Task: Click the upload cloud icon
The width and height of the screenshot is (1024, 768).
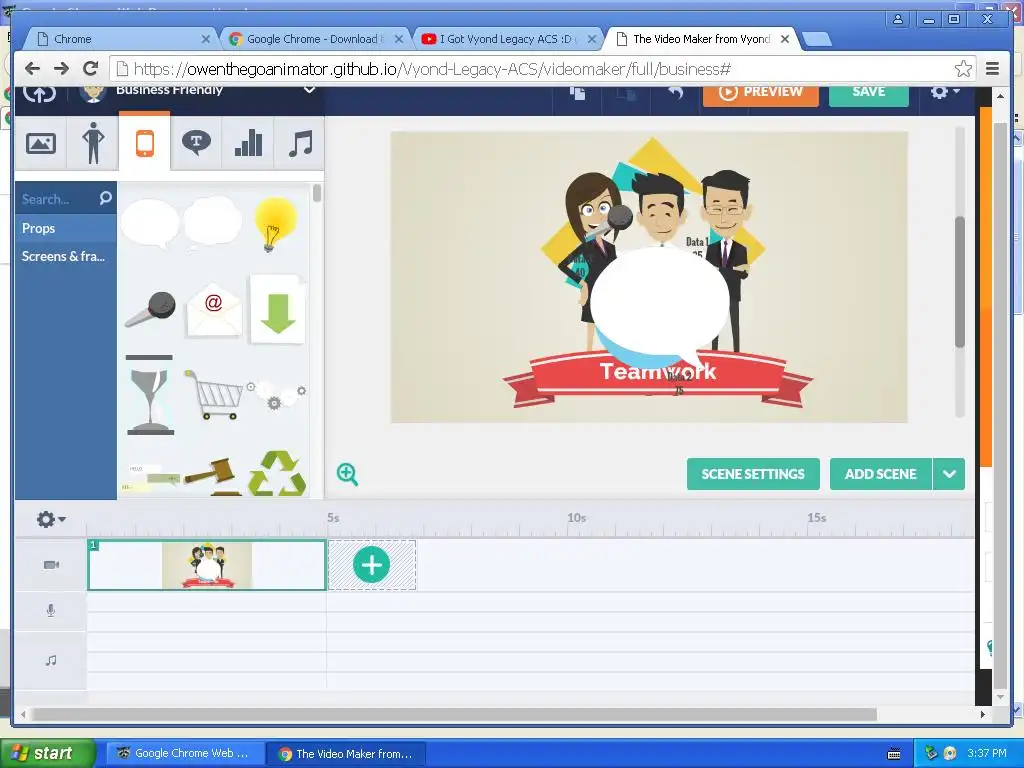Action: (39, 93)
